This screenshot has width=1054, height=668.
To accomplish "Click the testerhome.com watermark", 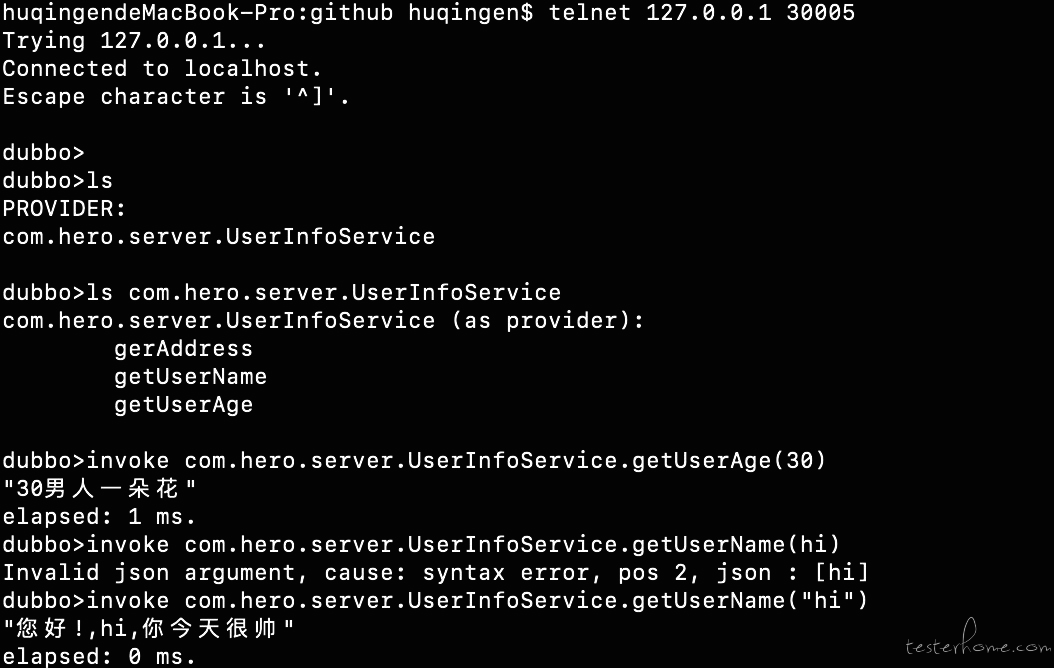I will 978,640.
